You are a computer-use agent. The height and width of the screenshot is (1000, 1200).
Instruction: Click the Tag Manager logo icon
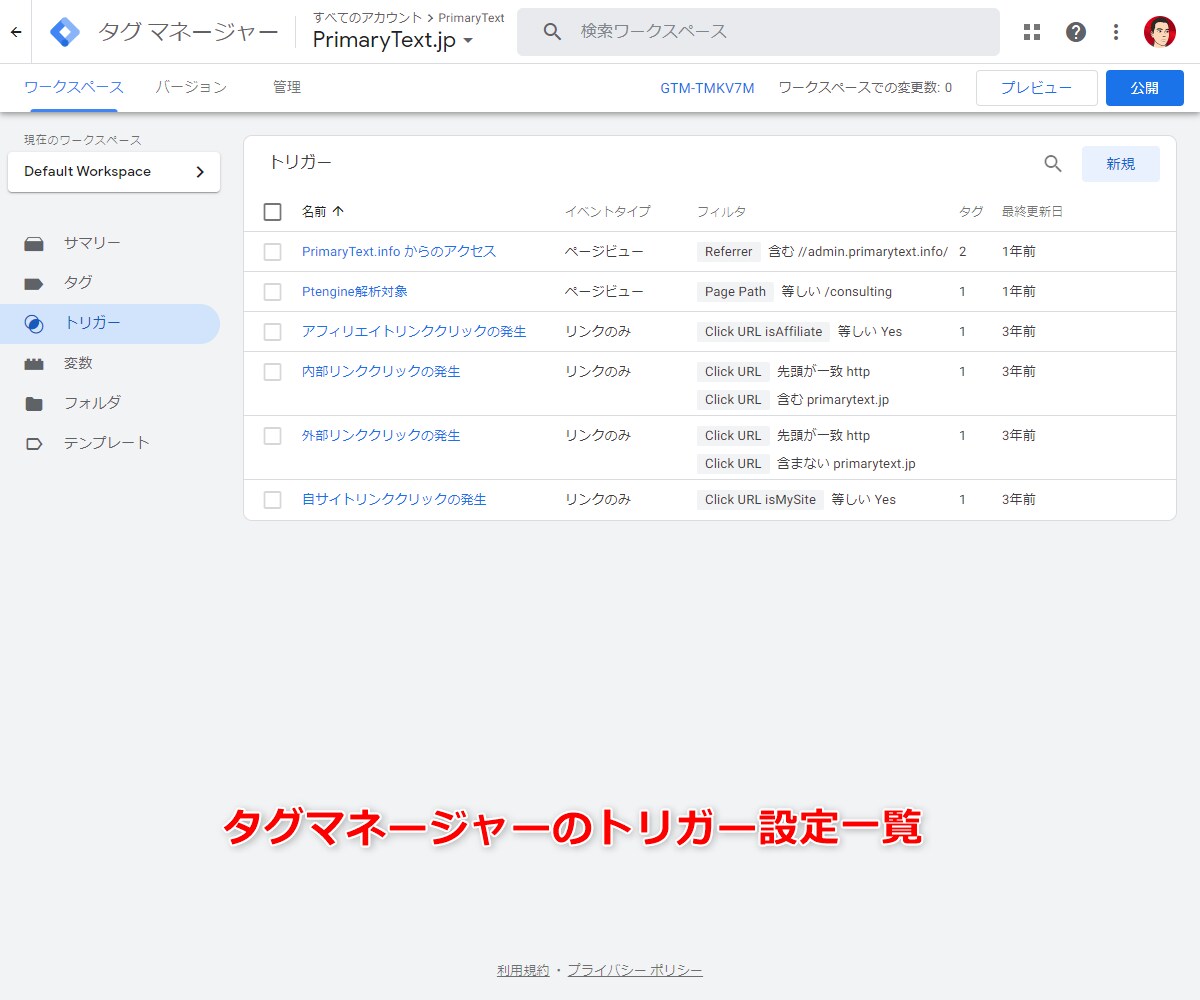pos(65,32)
